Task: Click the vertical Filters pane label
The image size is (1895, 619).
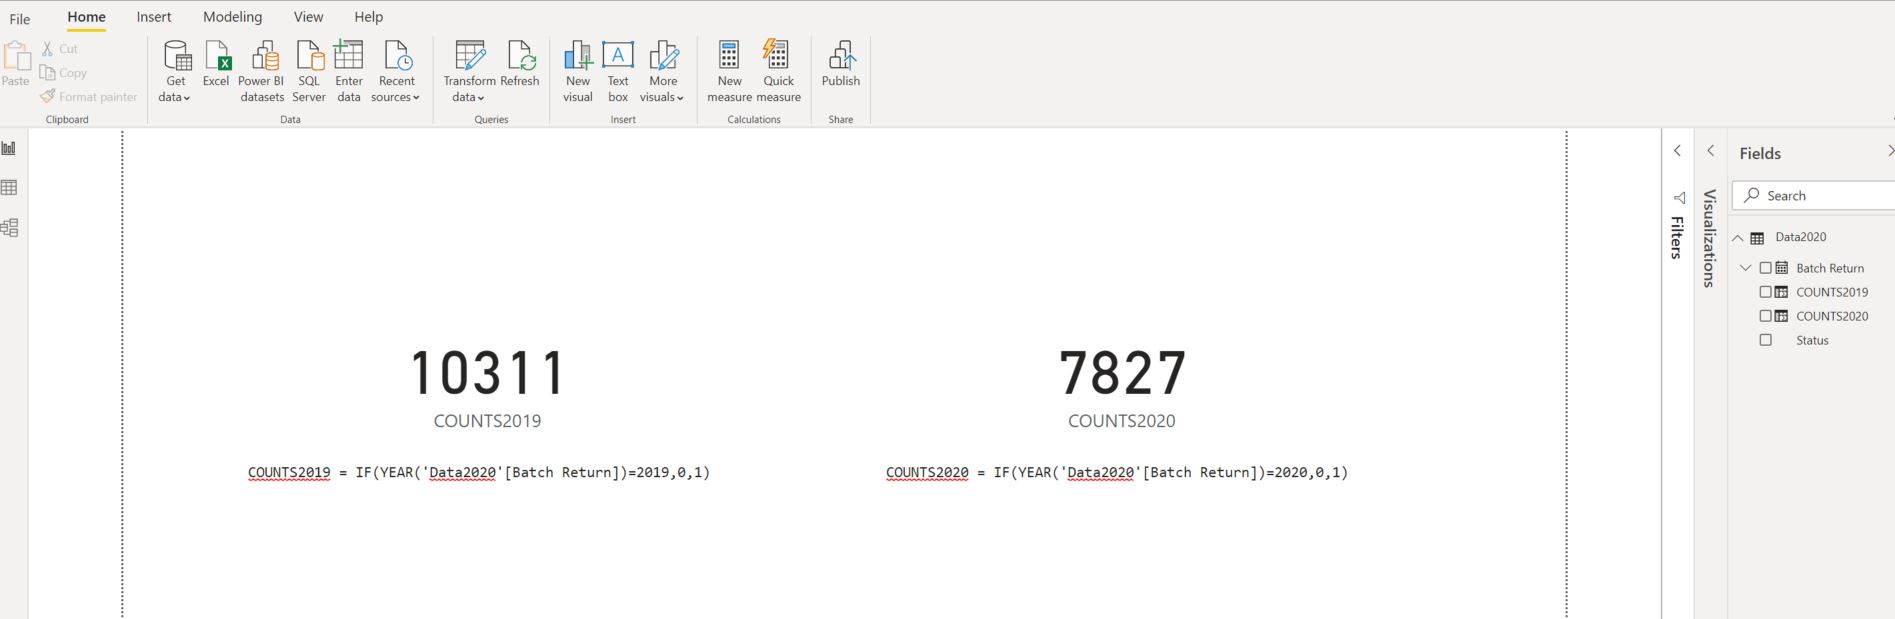Action: (1678, 238)
